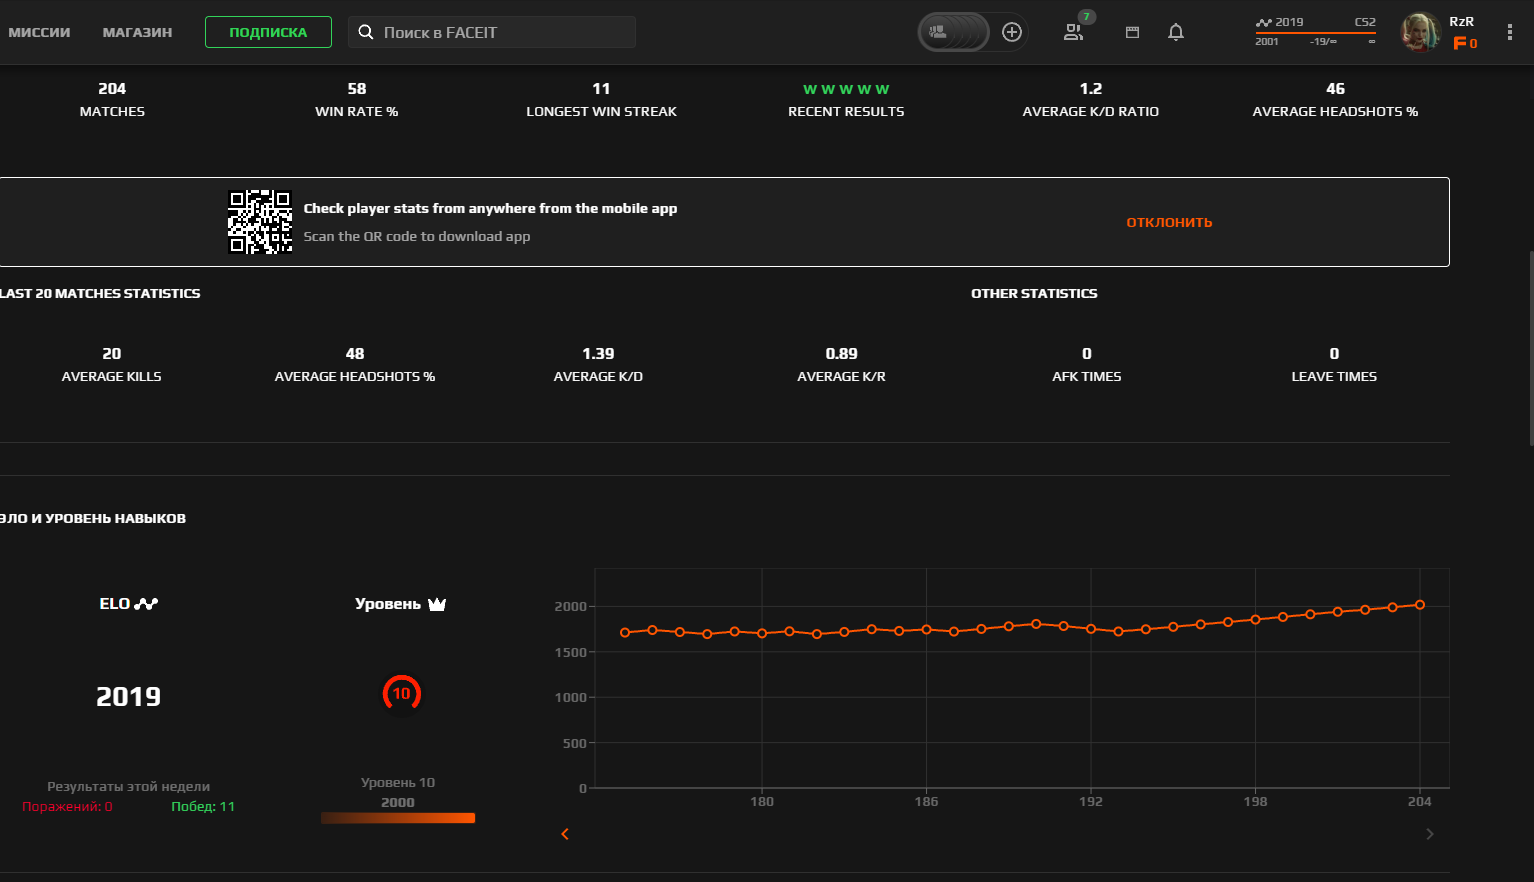The image size is (1534, 882).
Task: Click the W W W W W recent results
Action: tap(846, 89)
